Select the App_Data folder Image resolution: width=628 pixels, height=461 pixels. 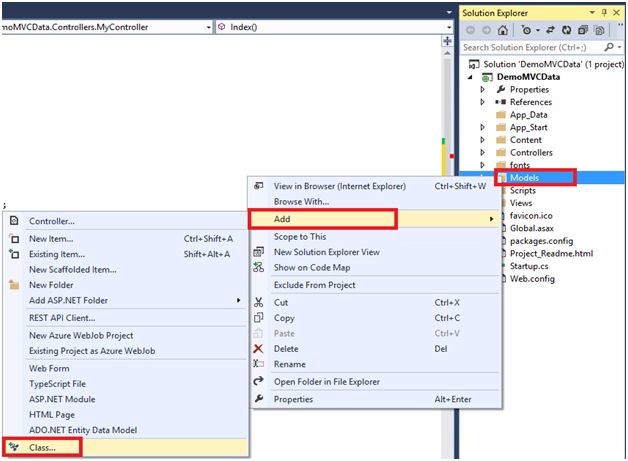(x=528, y=115)
